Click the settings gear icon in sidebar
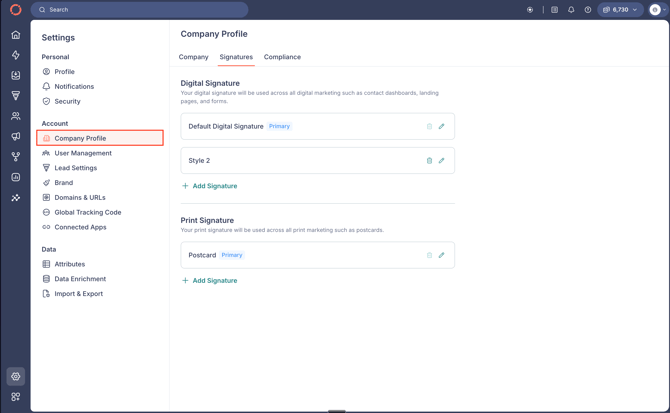The width and height of the screenshot is (670, 413). coord(15,377)
